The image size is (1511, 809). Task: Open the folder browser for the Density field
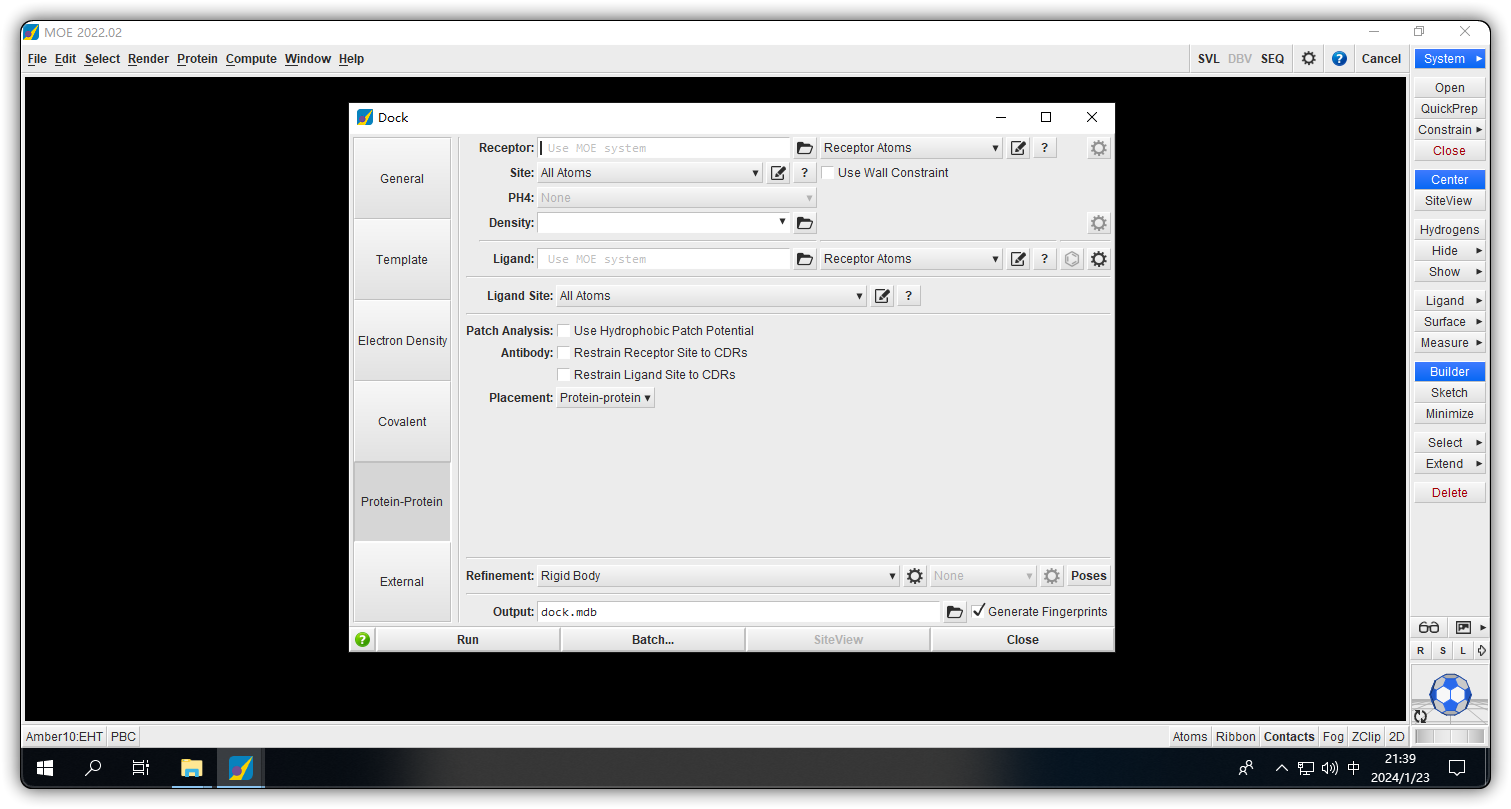pos(805,223)
